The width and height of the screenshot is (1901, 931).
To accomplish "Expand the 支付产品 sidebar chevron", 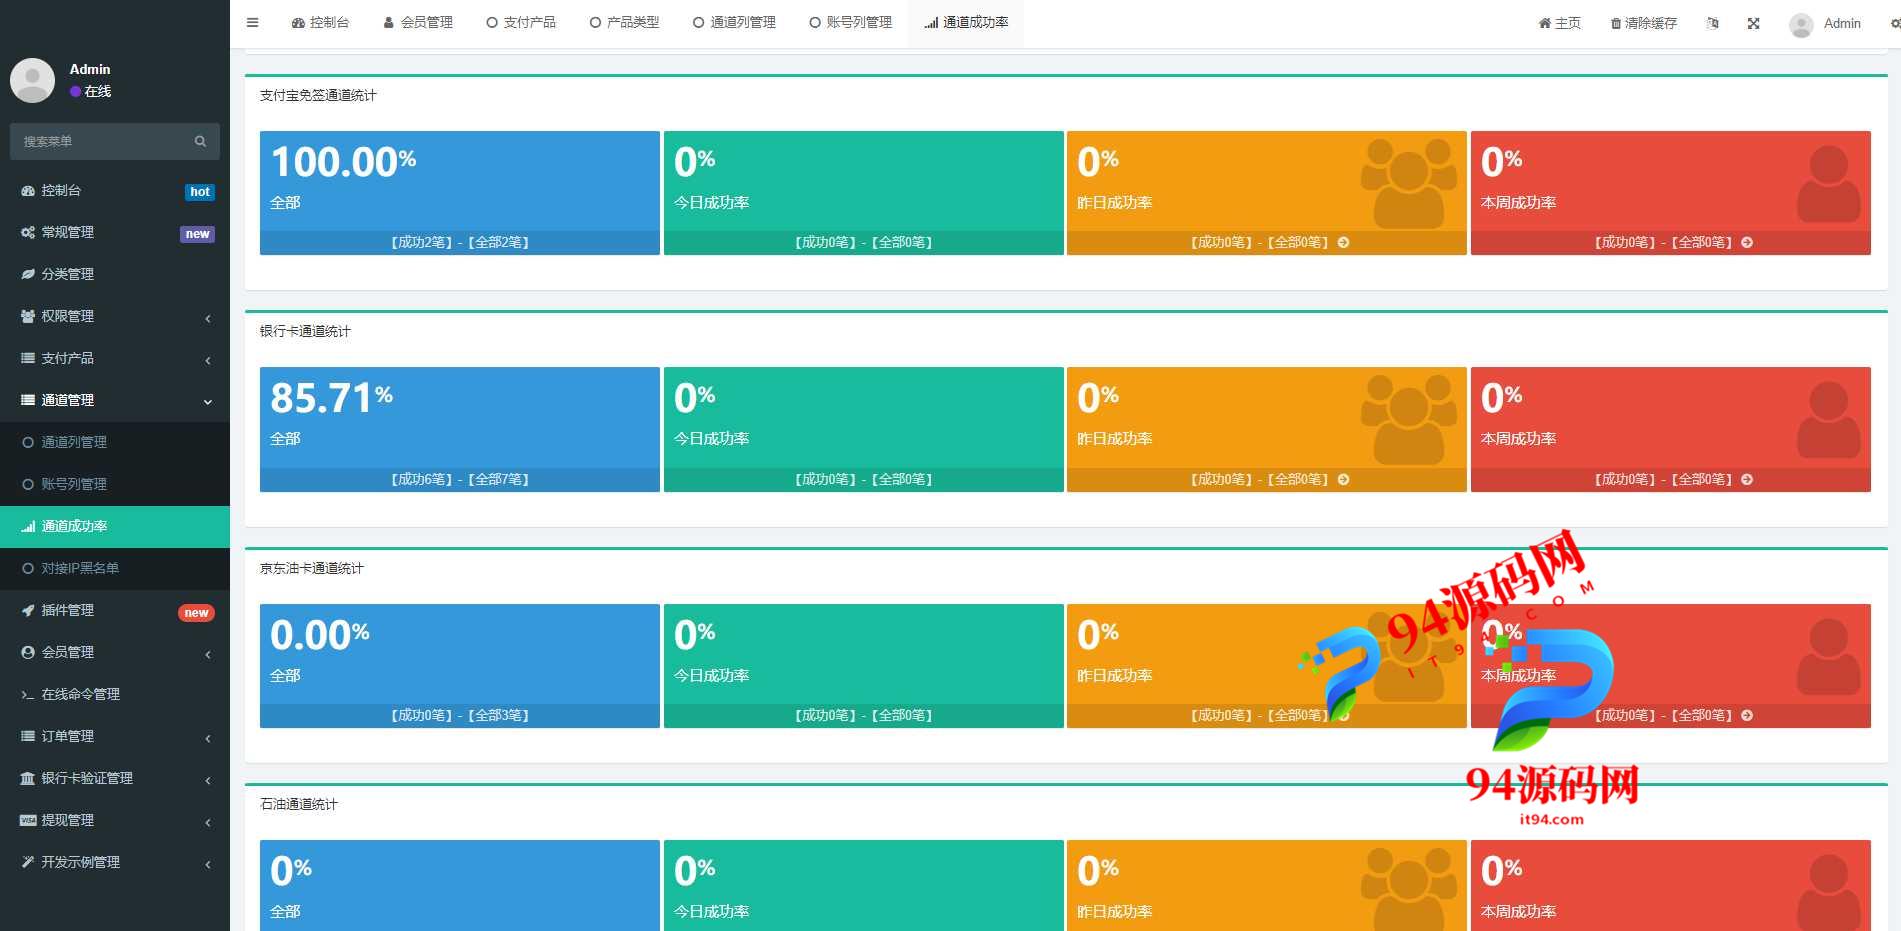I will click(208, 360).
